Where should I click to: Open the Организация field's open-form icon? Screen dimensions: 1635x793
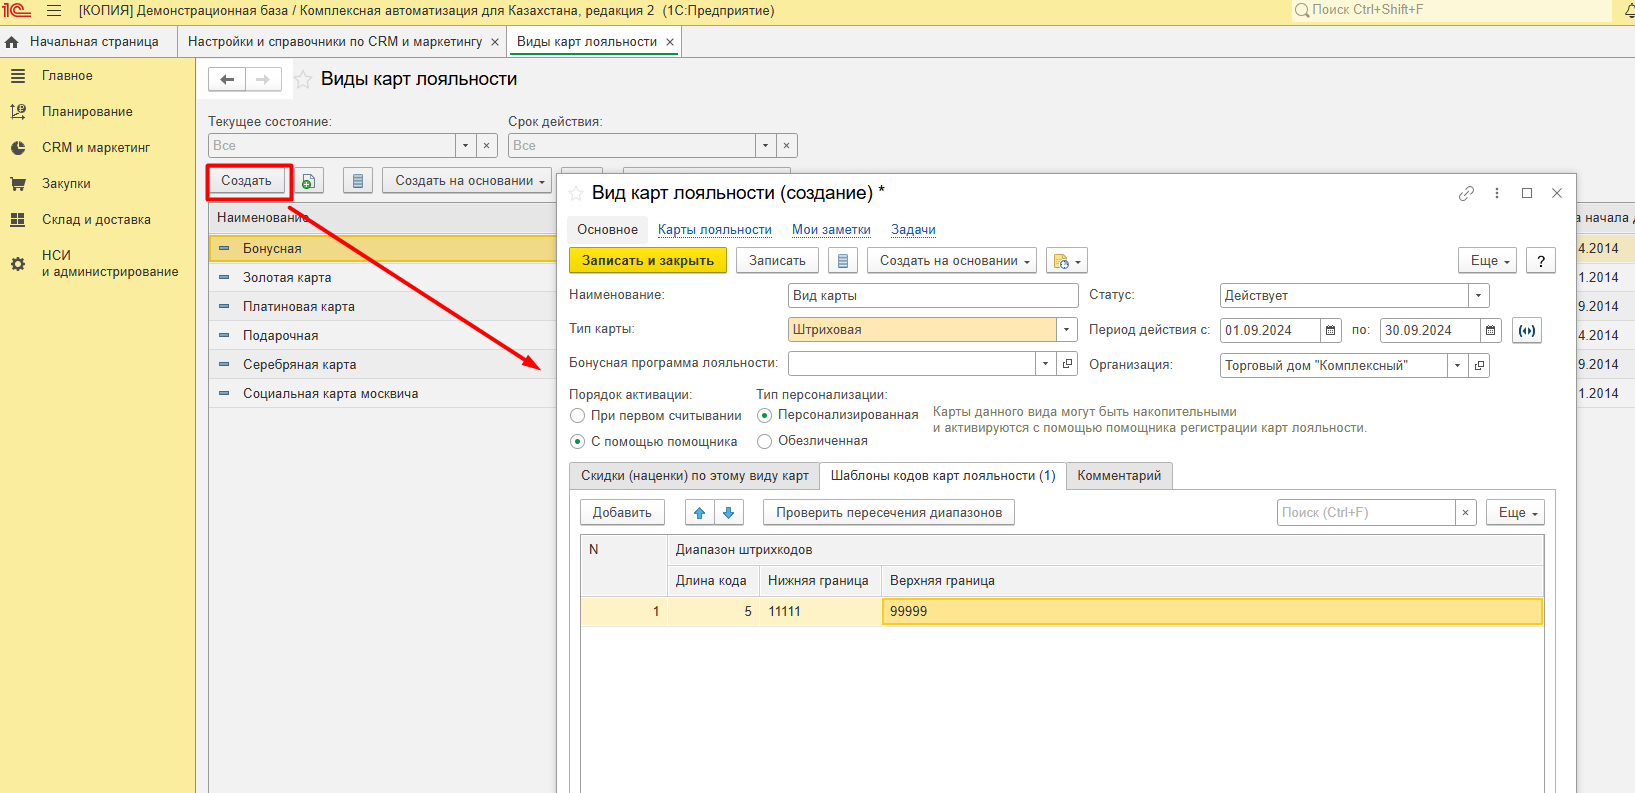1480,365
